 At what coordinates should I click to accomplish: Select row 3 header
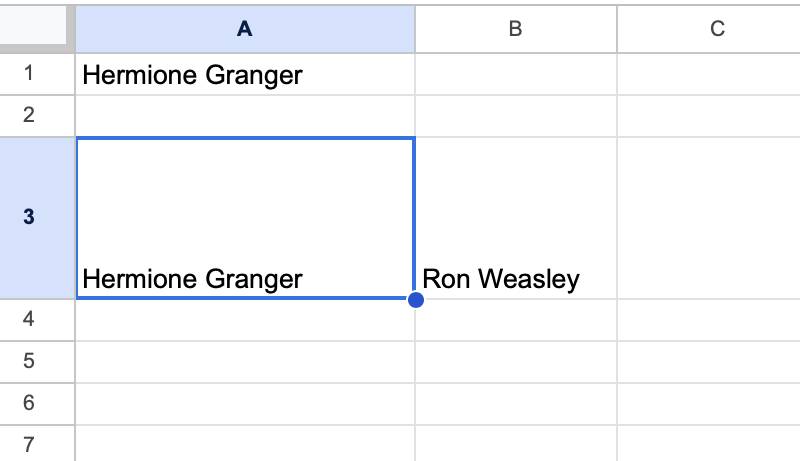pyautogui.click(x=28, y=217)
